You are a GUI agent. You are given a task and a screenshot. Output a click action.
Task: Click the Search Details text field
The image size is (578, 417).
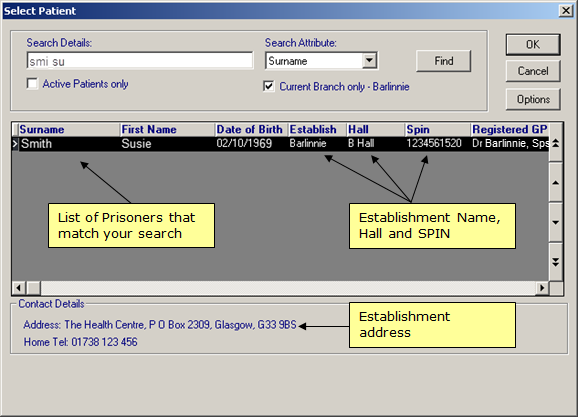[140, 61]
